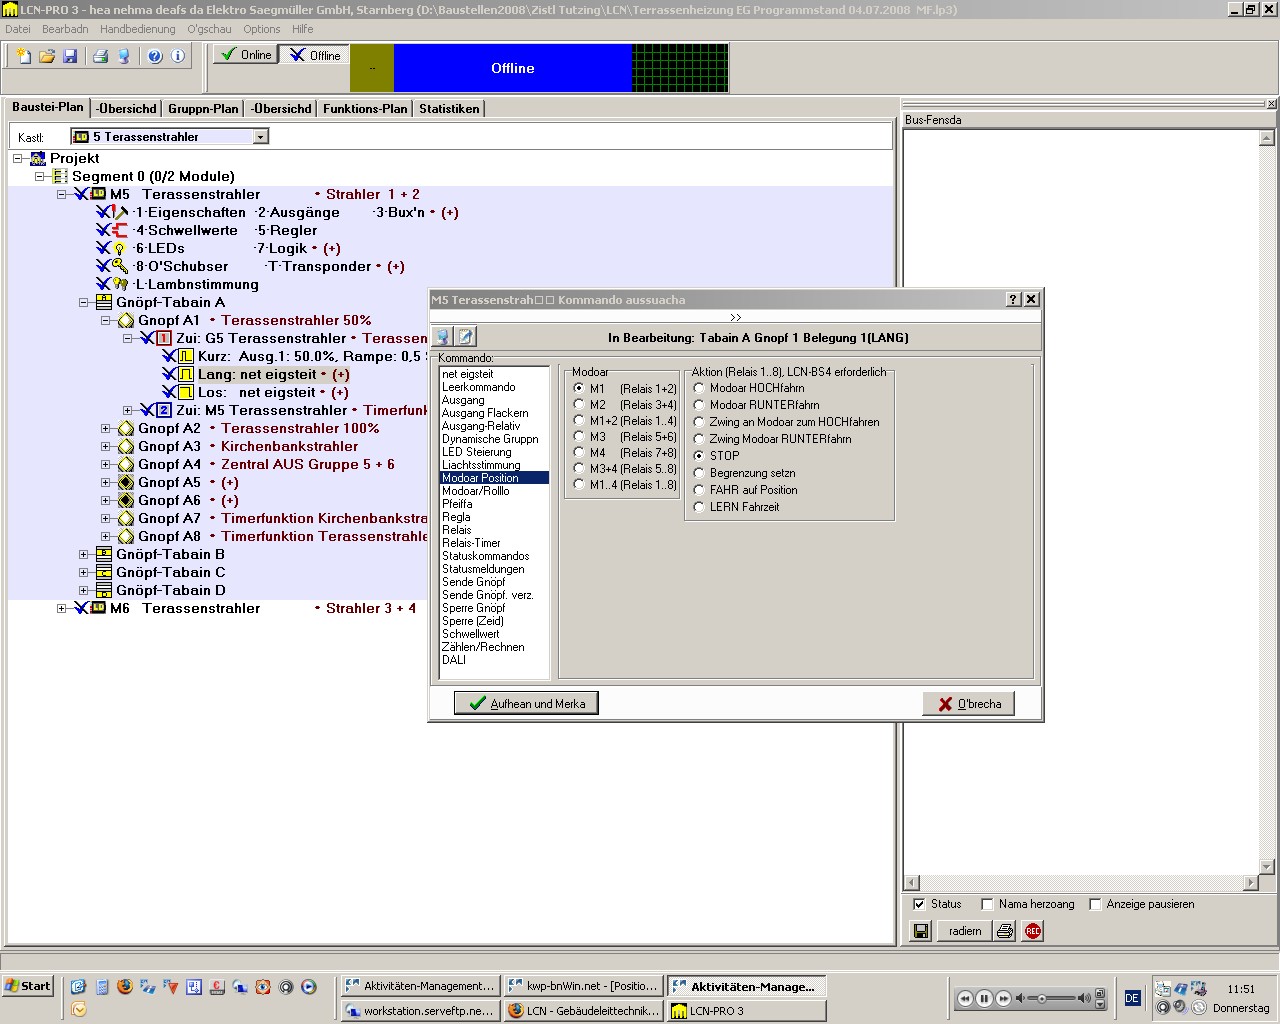The height and width of the screenshot is (1024, 1280).
Task: Click the LEDs light bulb icon
Action: [120, 248]
